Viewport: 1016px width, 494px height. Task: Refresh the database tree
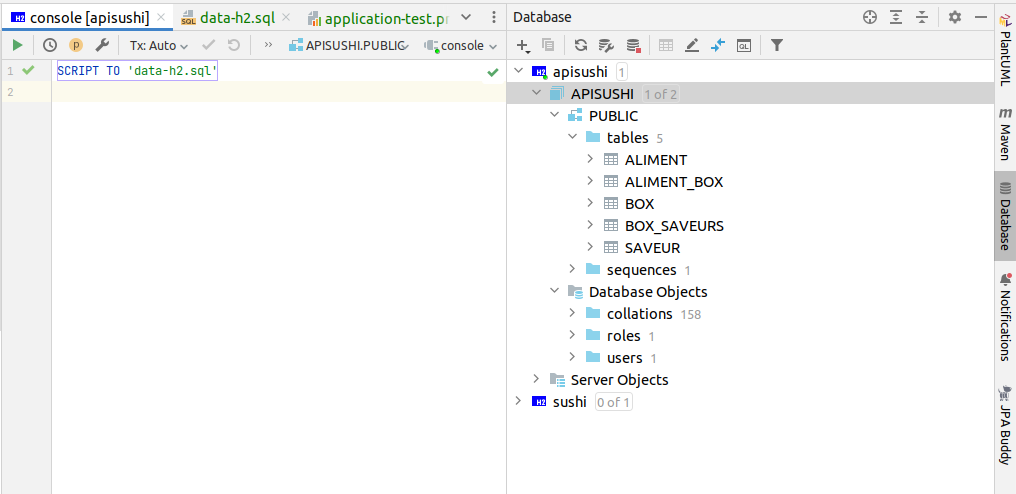tap(581, 45)
